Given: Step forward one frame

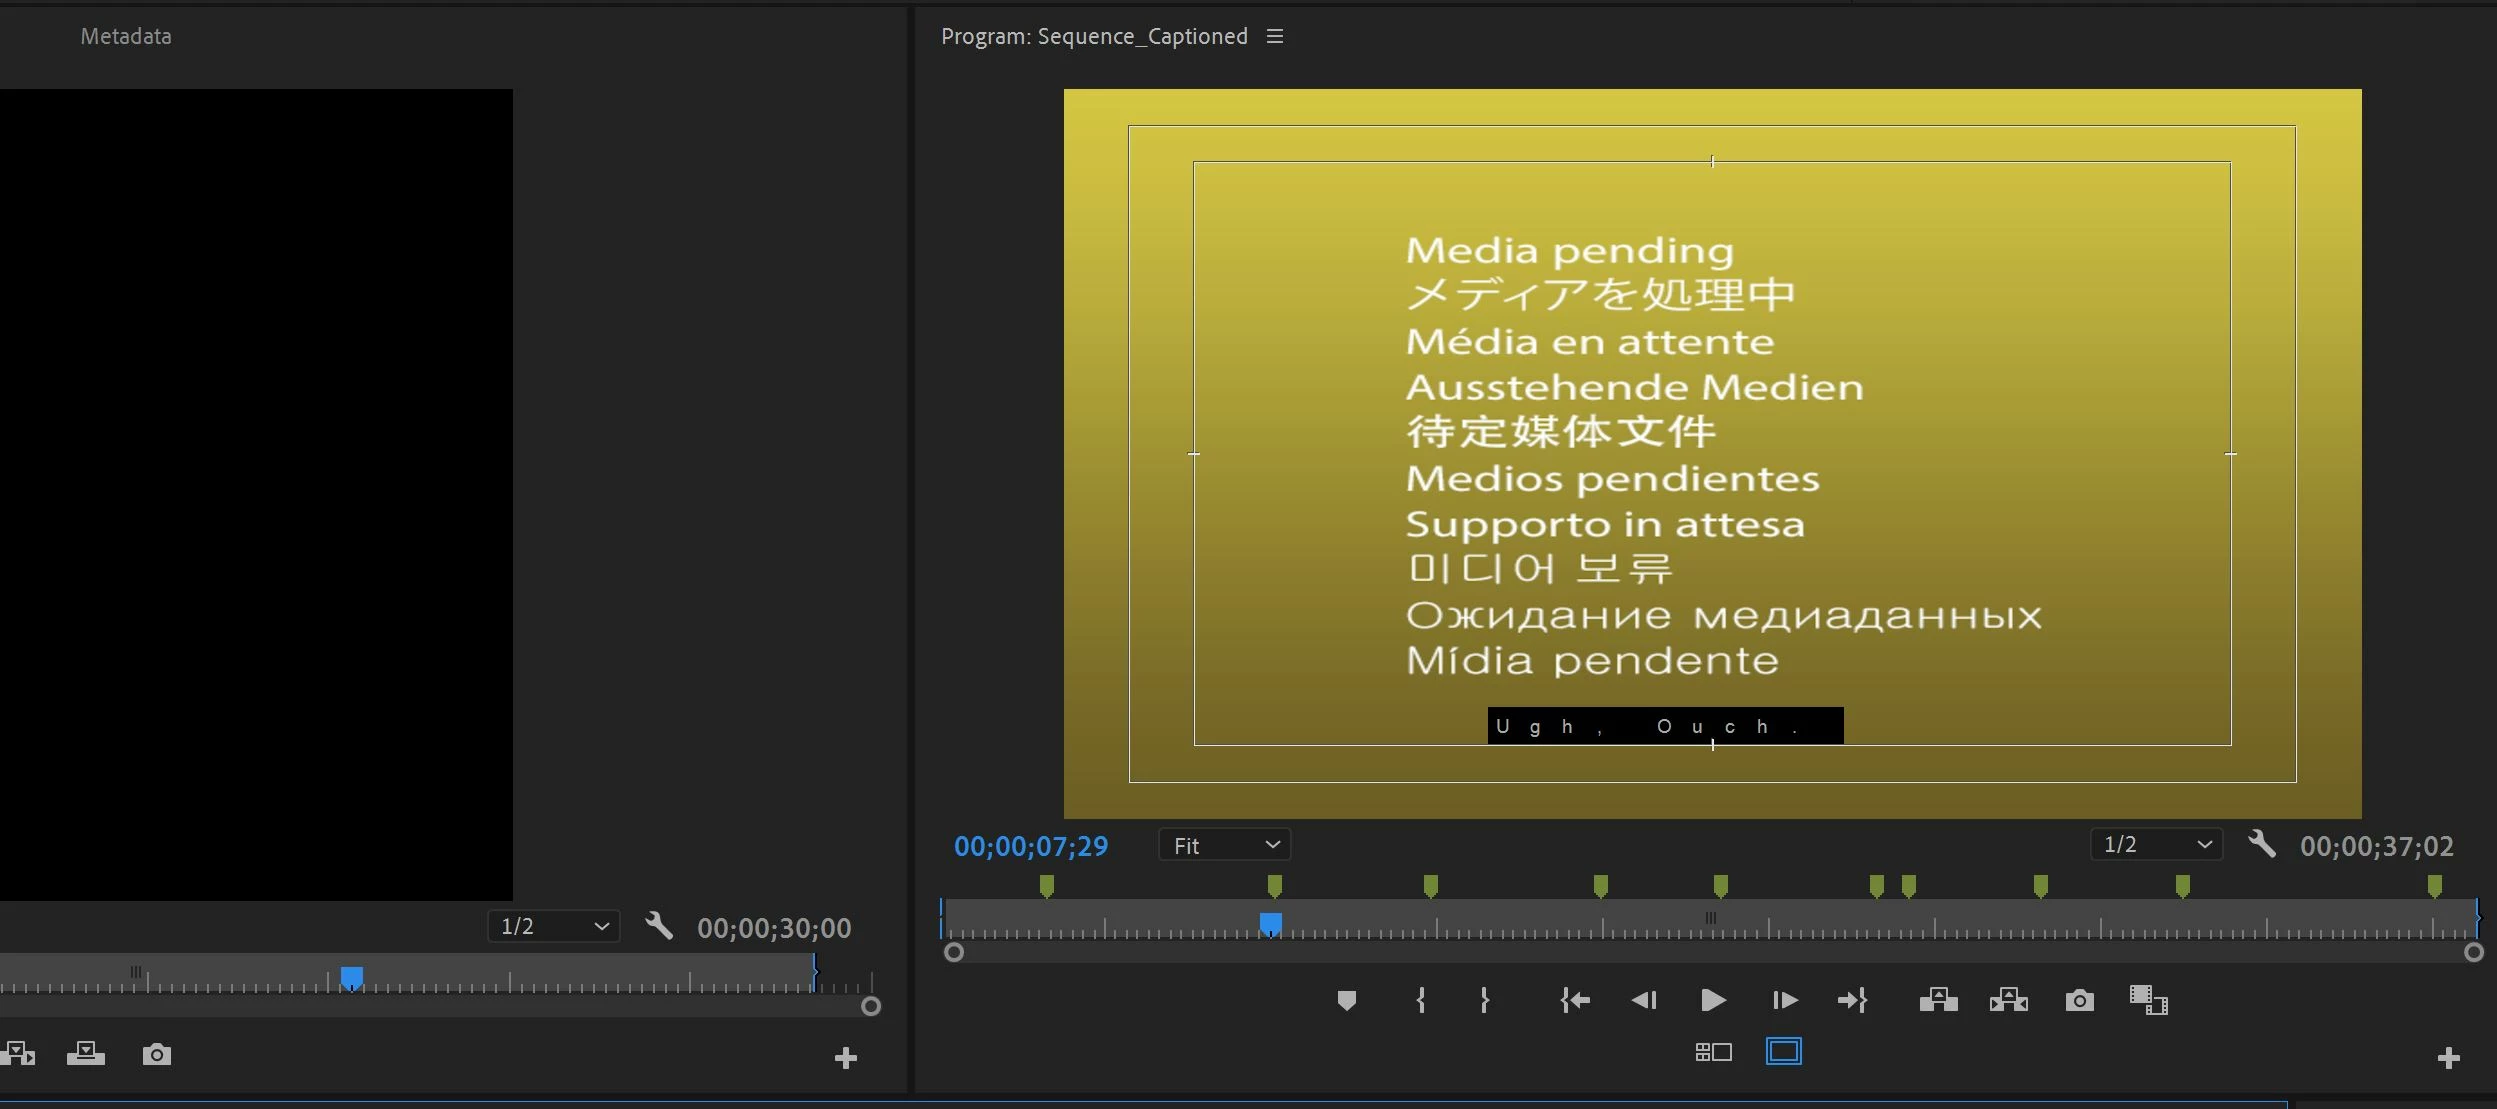Looking at the screenshot, I should click(x=1784, y=1000).
